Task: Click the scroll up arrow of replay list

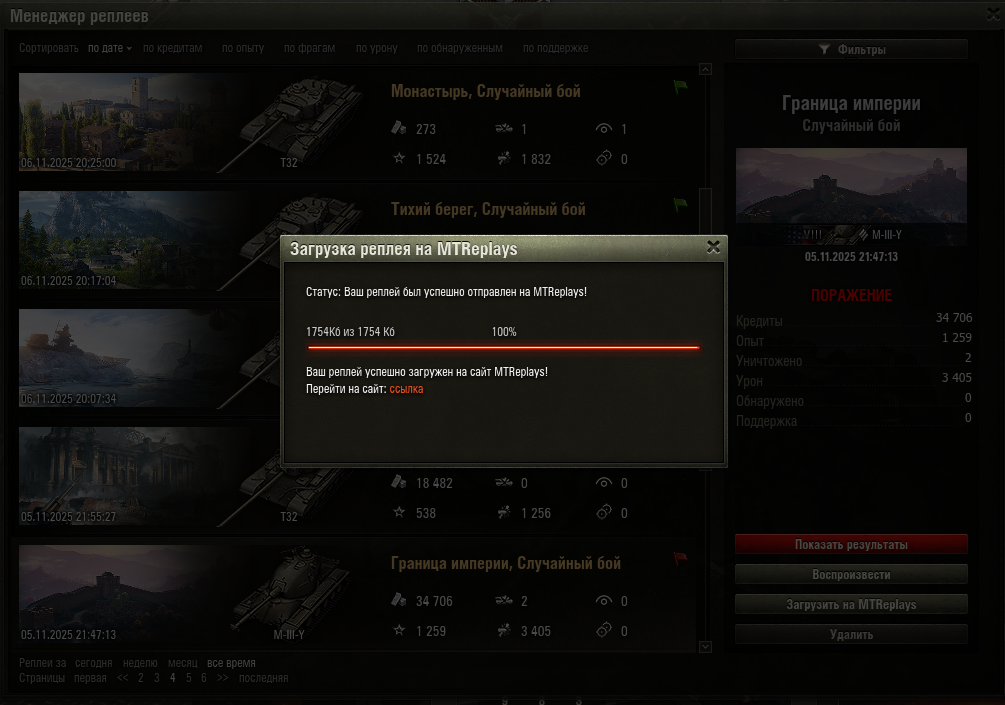Action: click(x=705, y=69)
